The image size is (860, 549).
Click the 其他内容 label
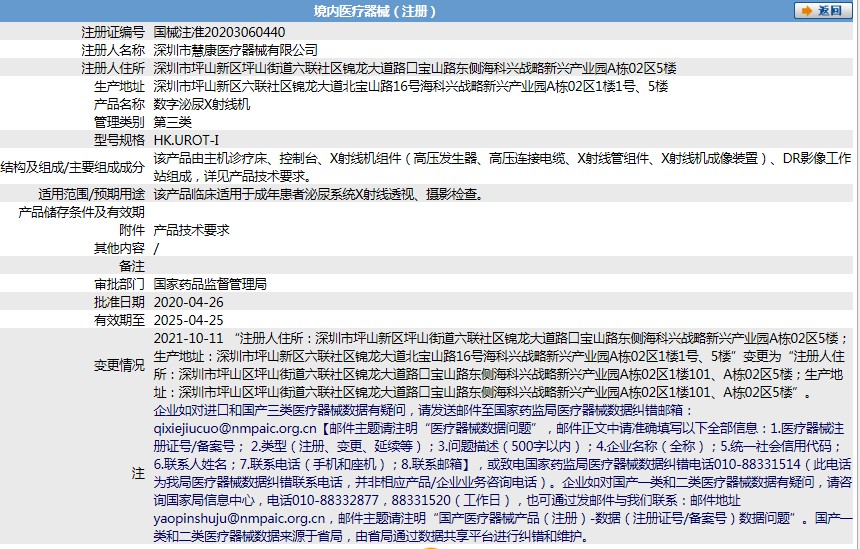tap(120, 248)
